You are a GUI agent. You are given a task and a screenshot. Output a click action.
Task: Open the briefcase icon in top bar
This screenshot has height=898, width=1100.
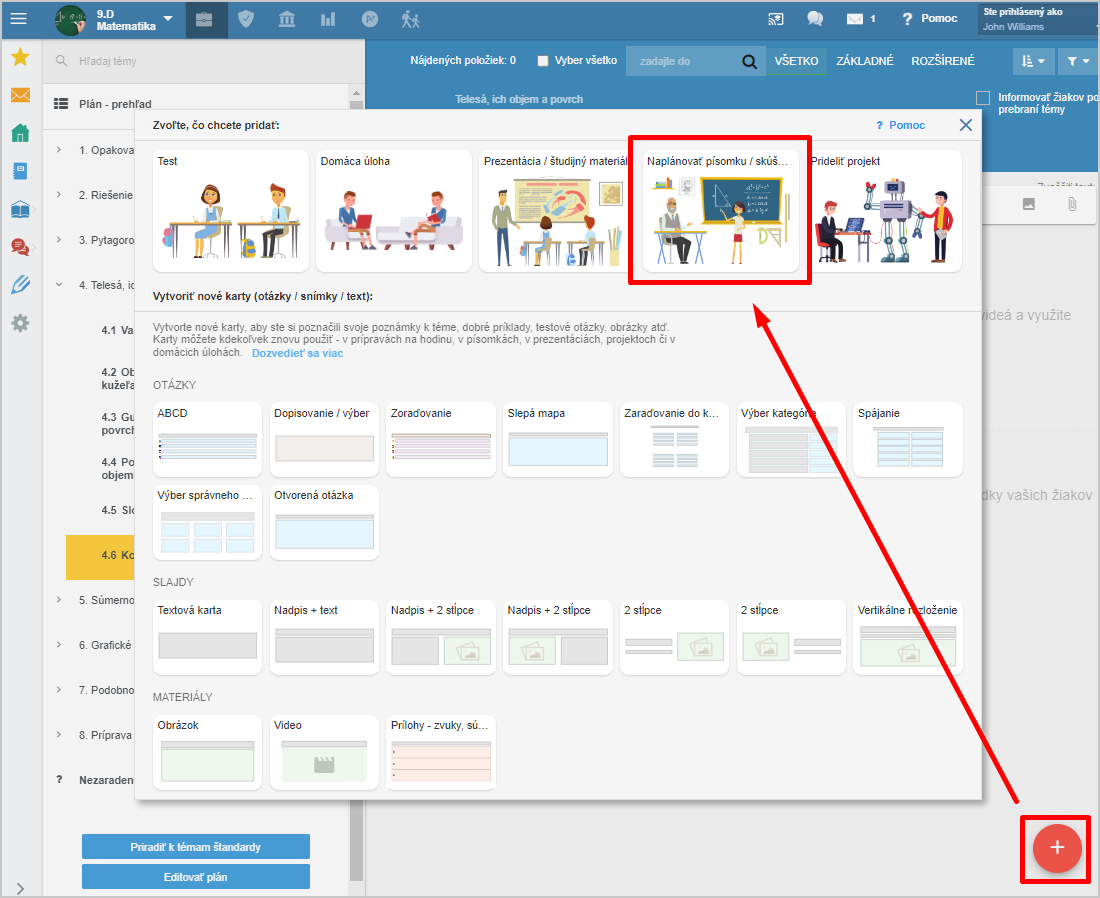[204, 19]
